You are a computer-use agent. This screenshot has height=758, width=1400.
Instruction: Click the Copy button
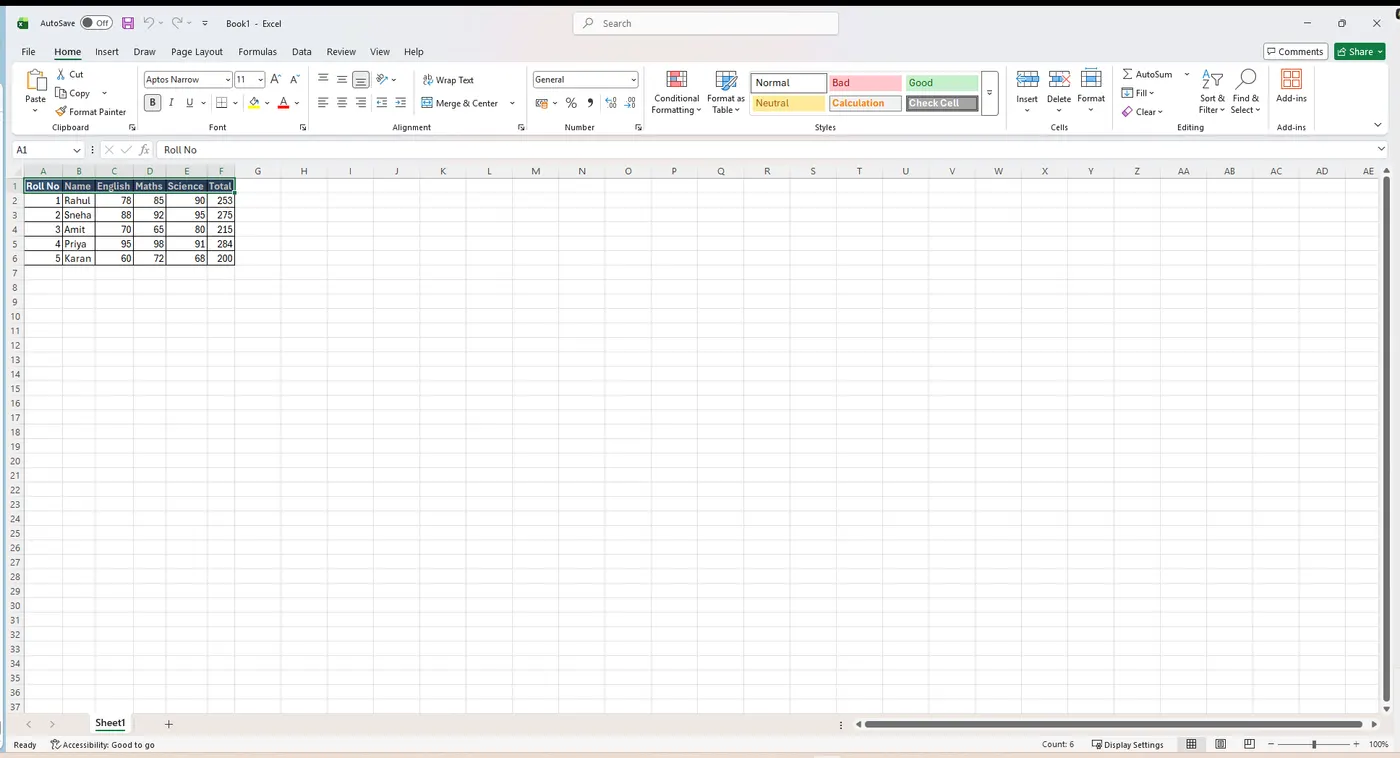click(73, 93)
